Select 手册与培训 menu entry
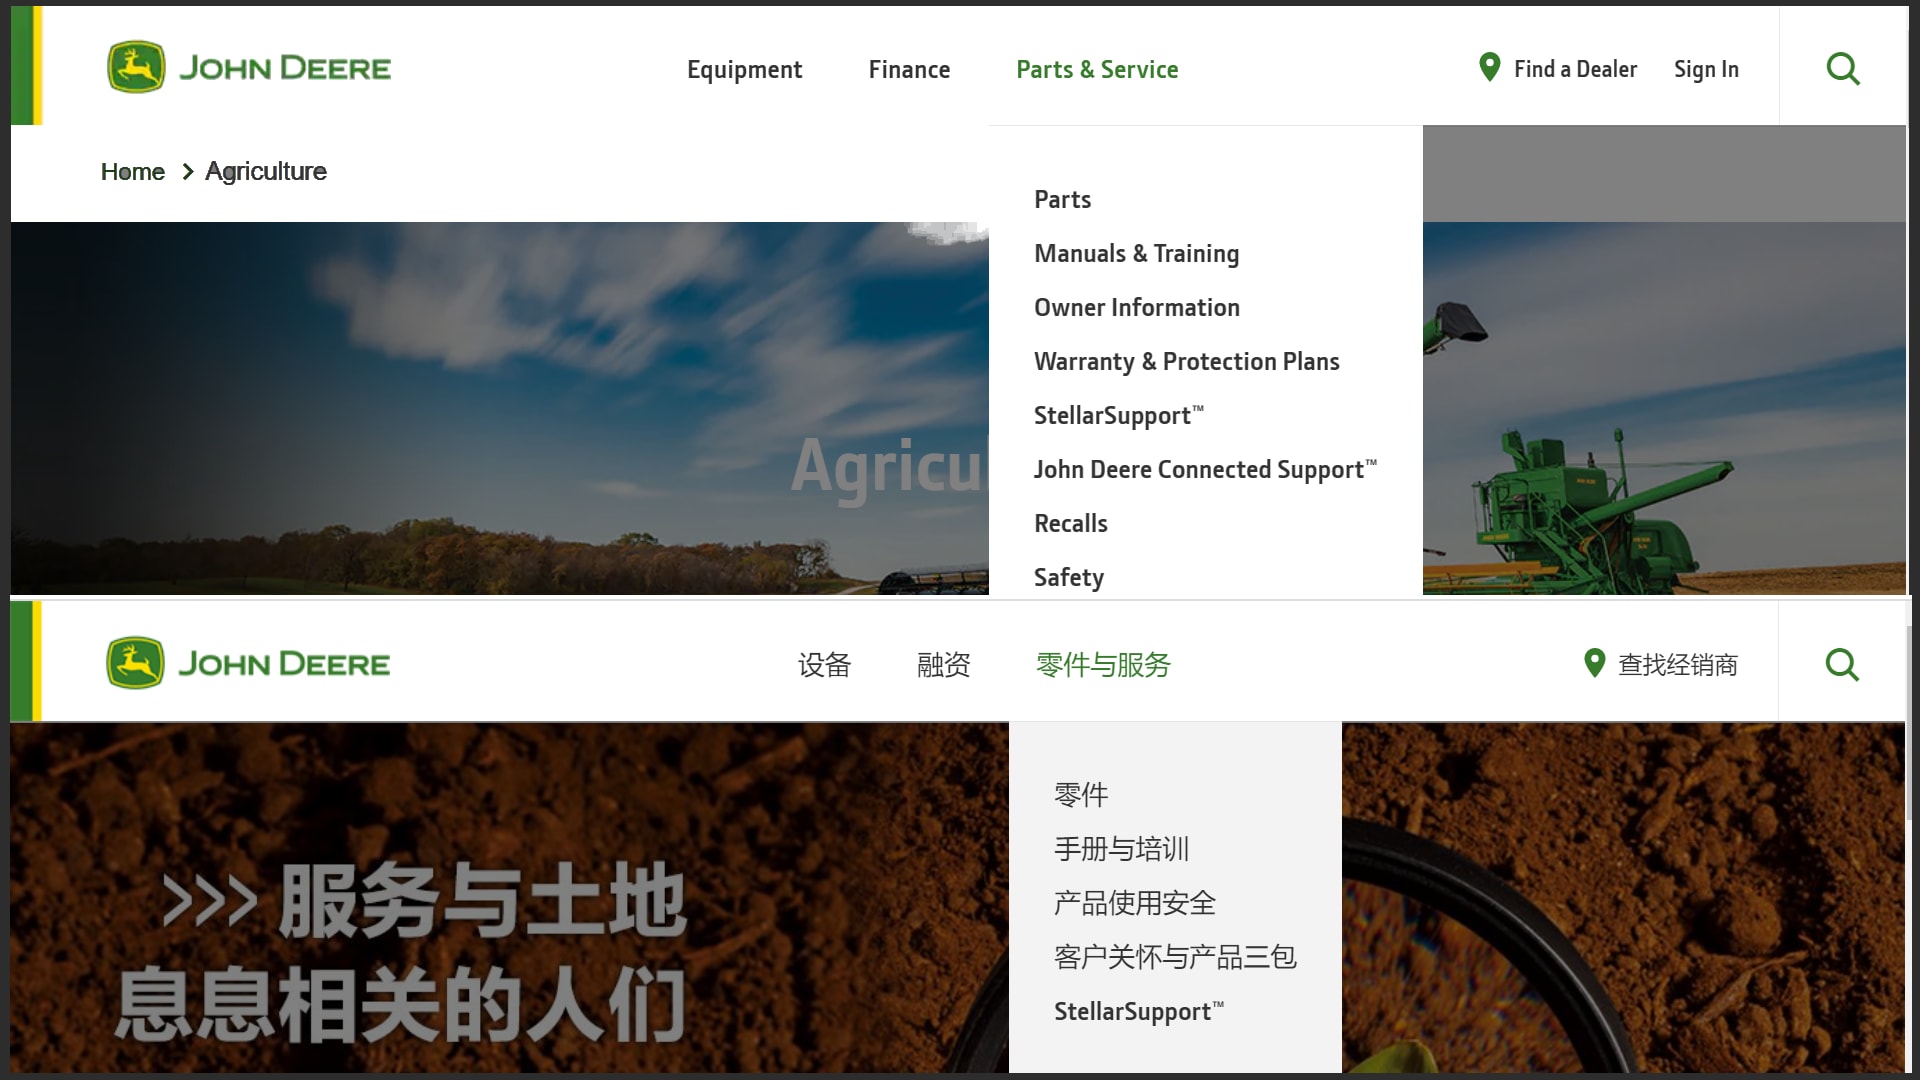1920x1080 pixels. (x=1121, y=849)
